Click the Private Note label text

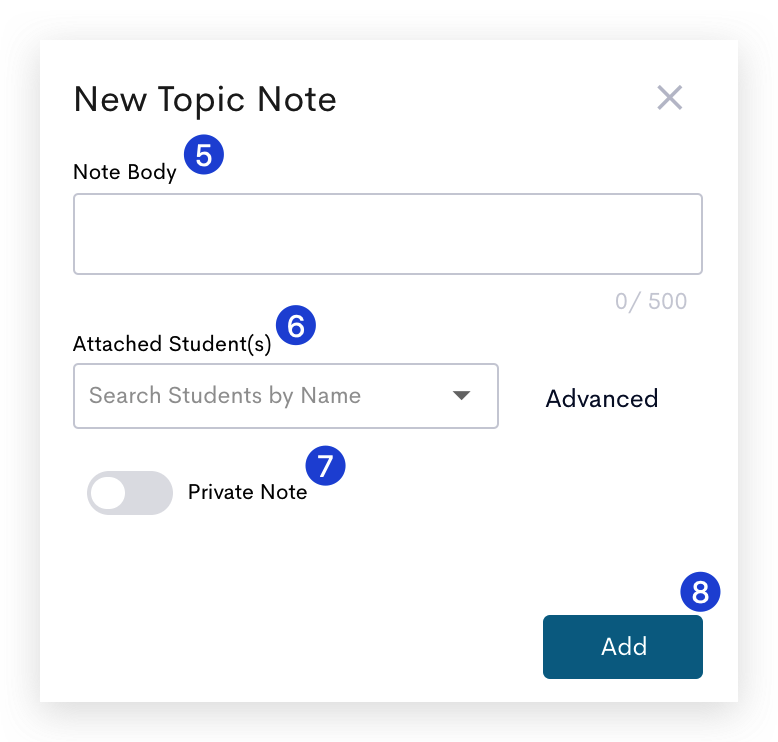click(x=247, y=492)
